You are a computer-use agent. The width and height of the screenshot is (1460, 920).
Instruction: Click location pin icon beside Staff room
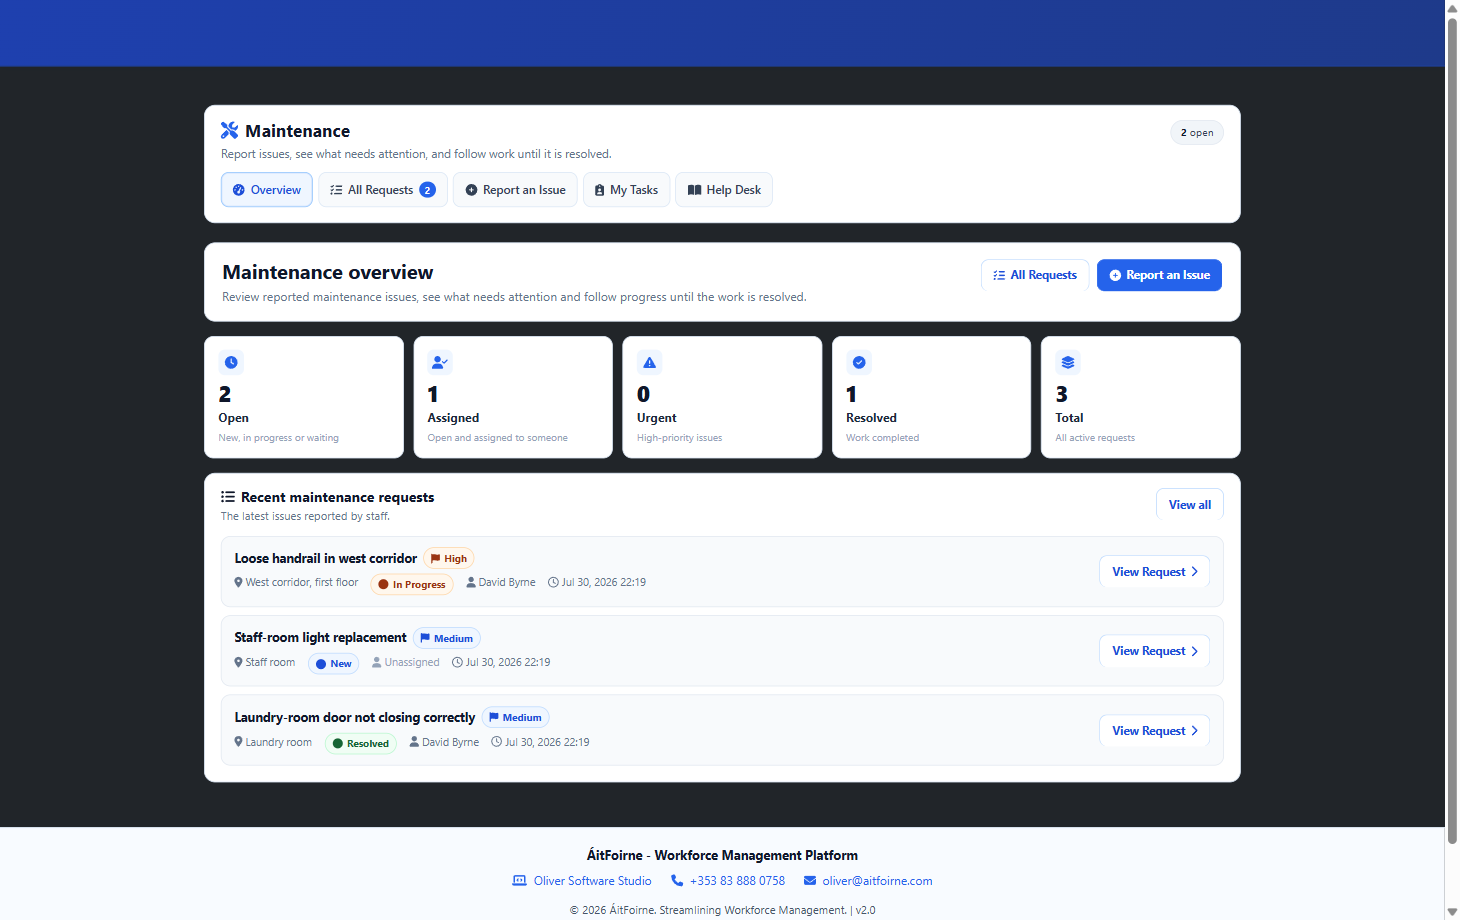coord(238,662)
